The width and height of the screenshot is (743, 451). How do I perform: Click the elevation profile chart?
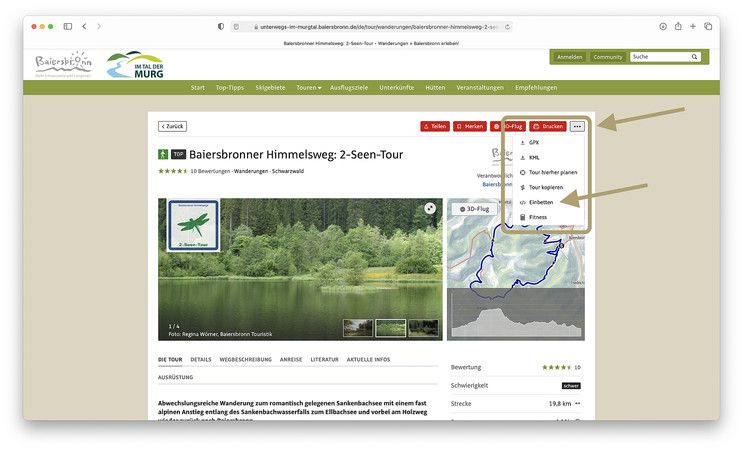click(x=516, y=315)
